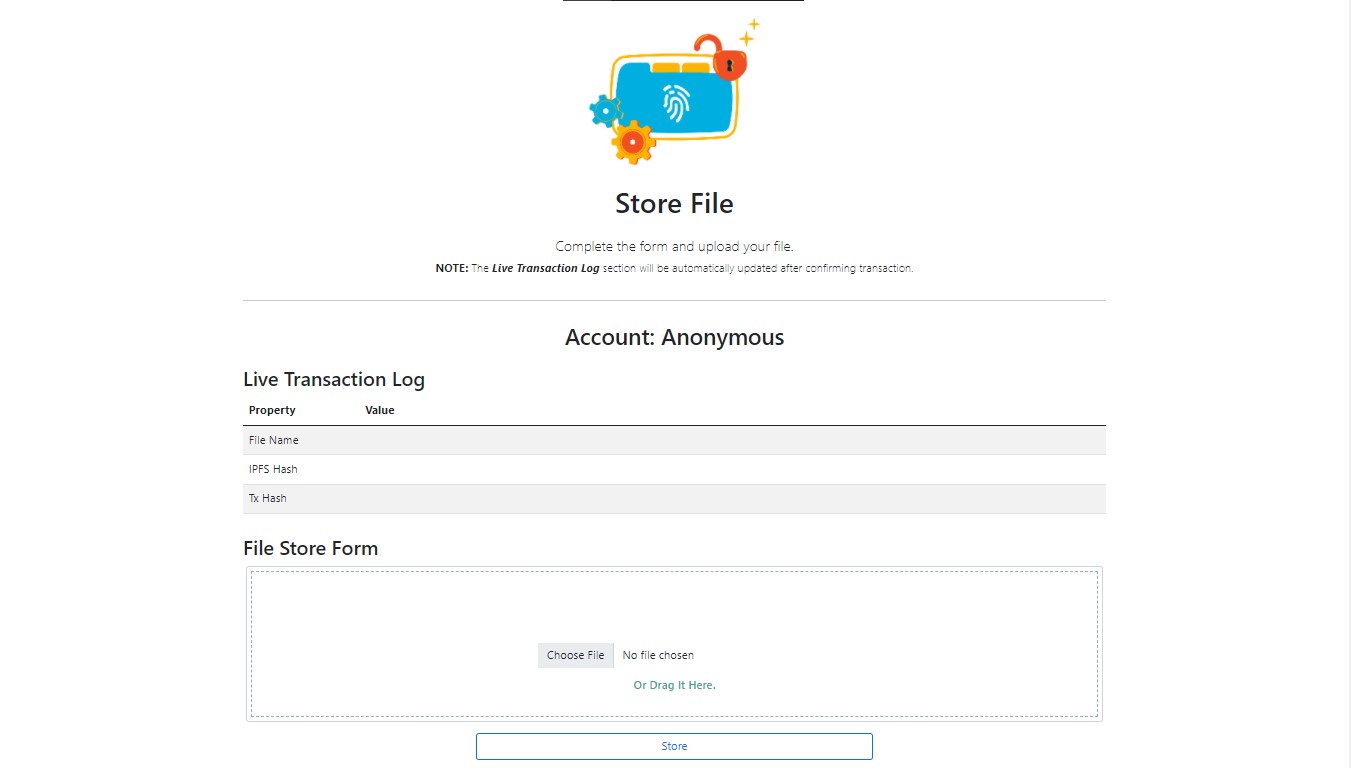
Task: Click the 'No file chosen' label
Action: click(x=658, y=655)
